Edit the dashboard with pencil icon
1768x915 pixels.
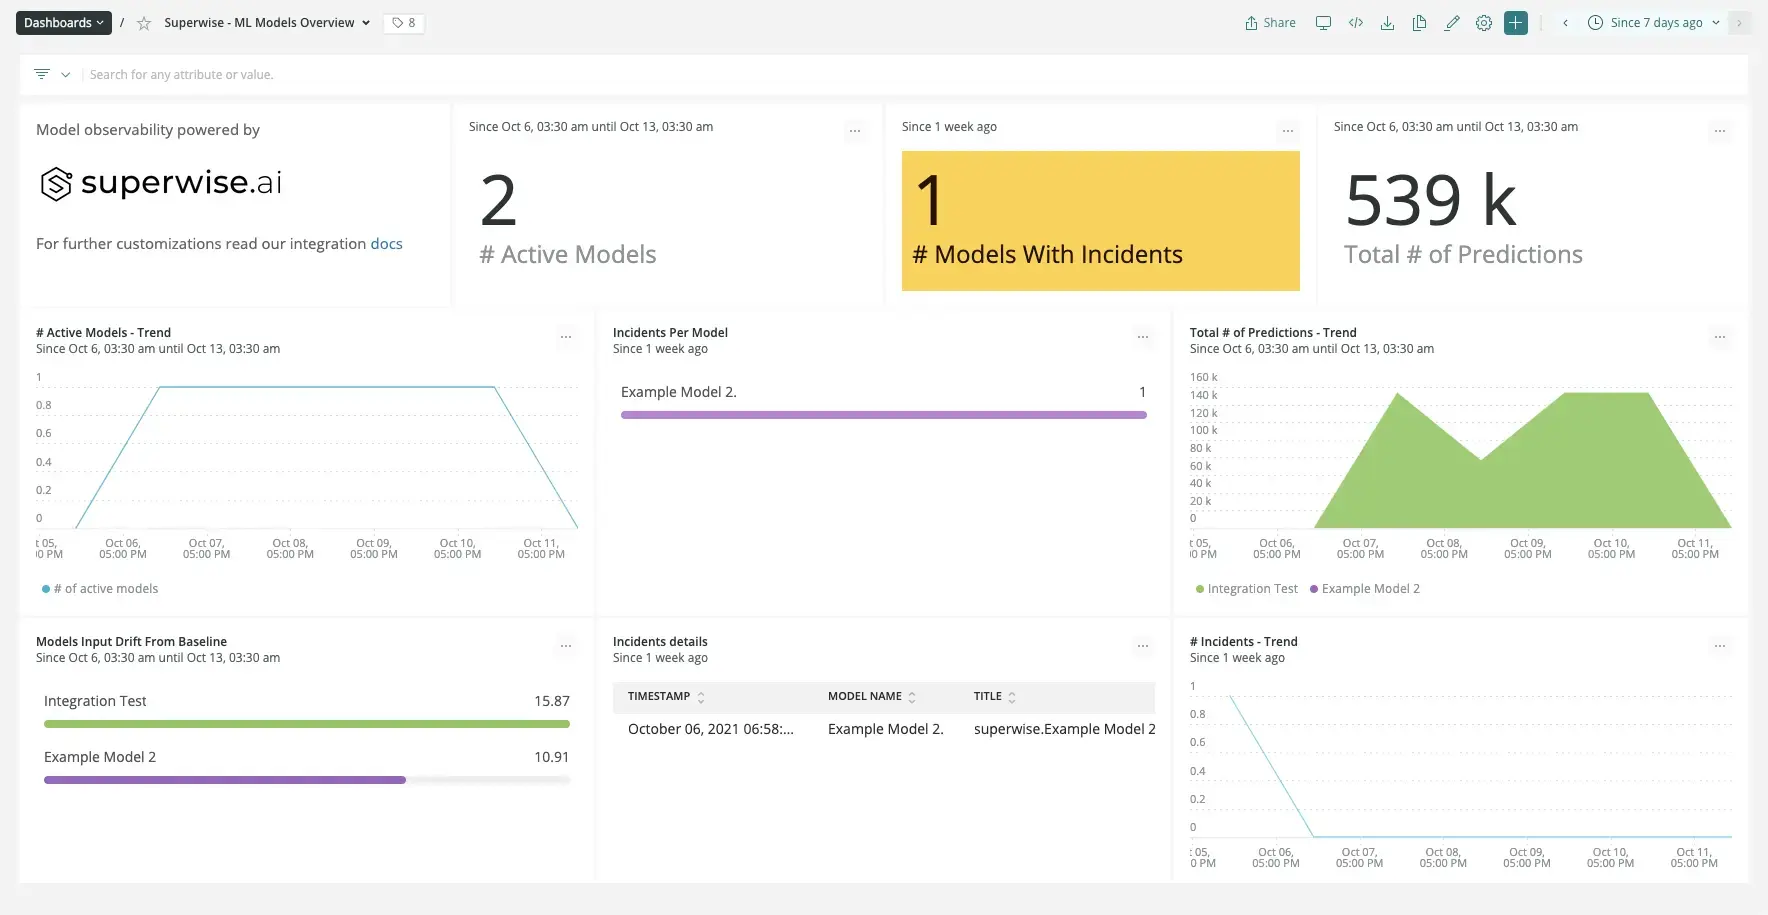point(1452,23)
